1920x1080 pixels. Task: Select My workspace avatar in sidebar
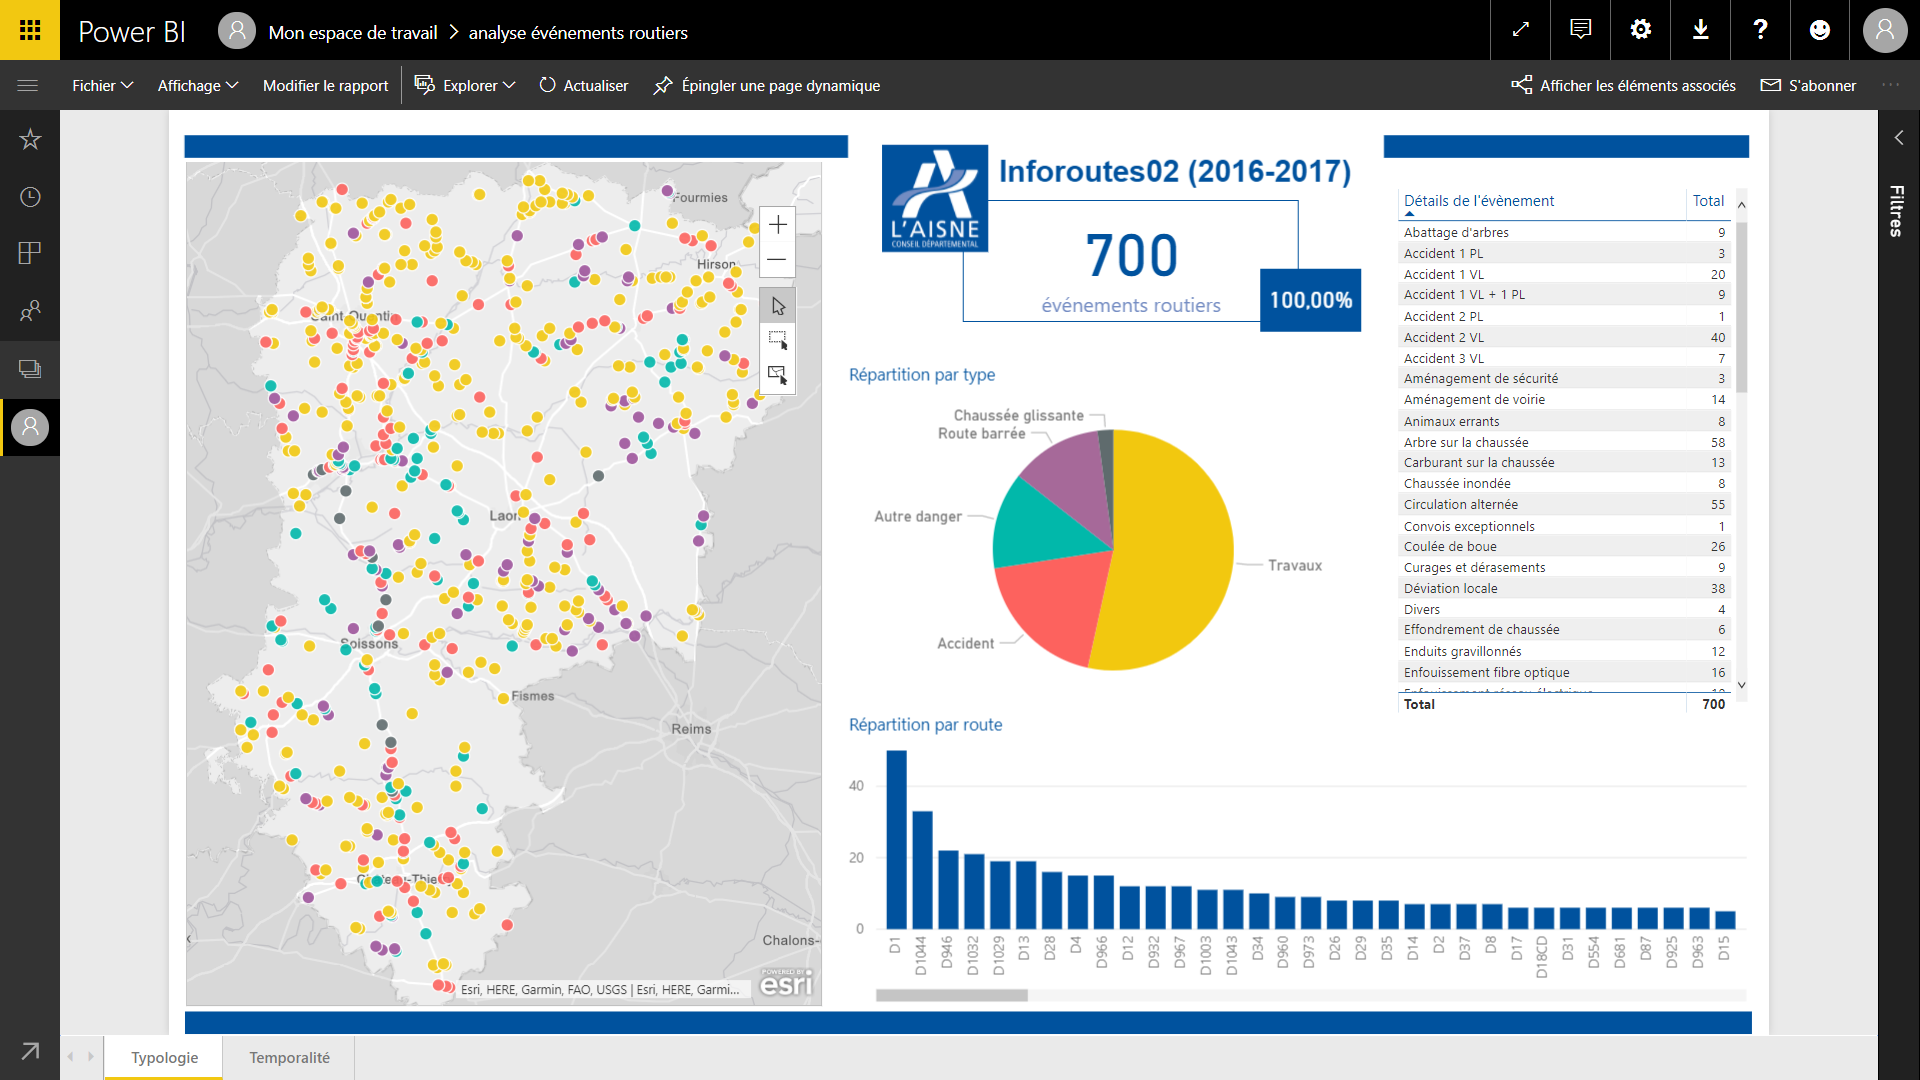30,427
